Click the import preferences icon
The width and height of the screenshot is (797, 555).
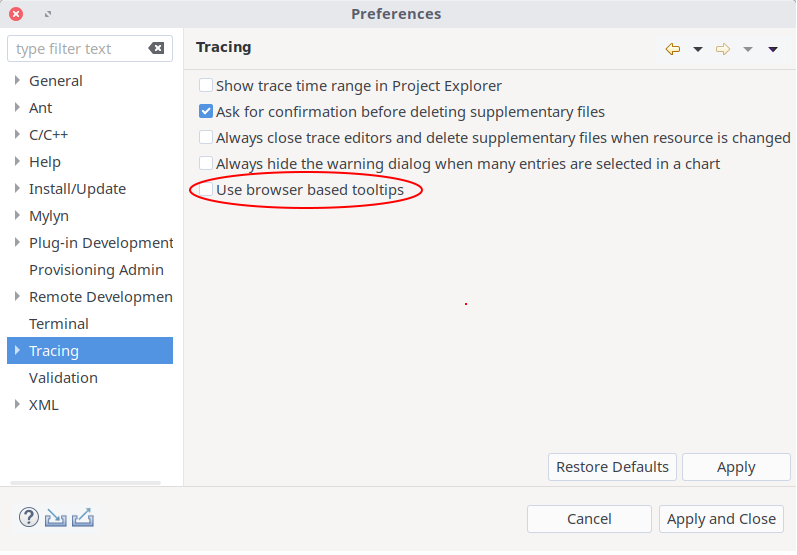[56, 517]
